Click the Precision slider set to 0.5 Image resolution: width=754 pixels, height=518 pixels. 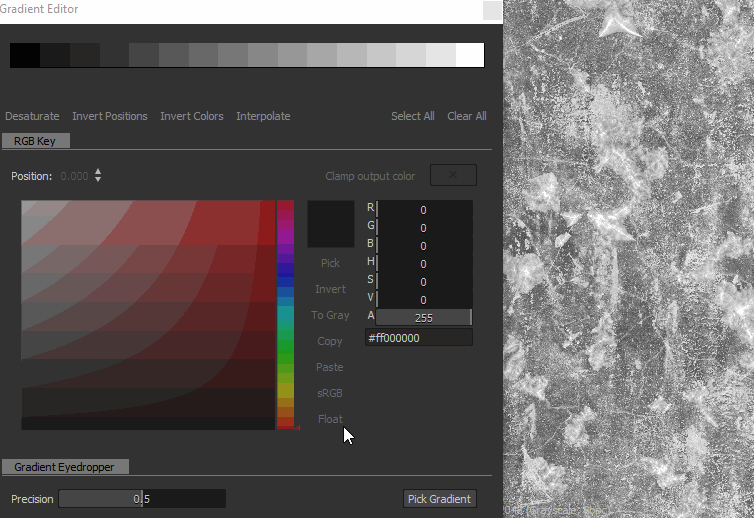pos(142,499)
